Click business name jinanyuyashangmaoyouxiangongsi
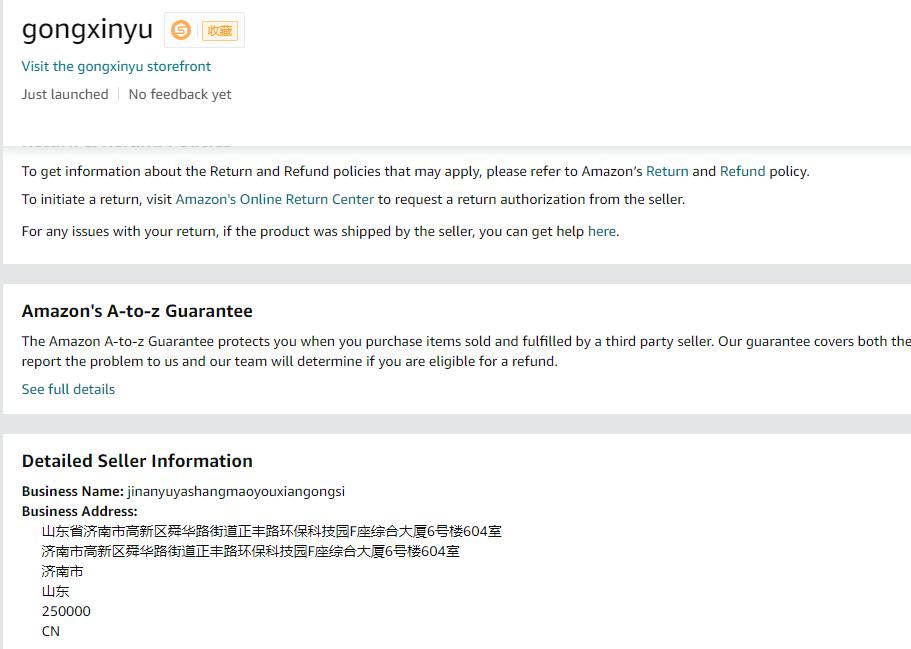Screen dimensions: 911x649 pos(236,491)
